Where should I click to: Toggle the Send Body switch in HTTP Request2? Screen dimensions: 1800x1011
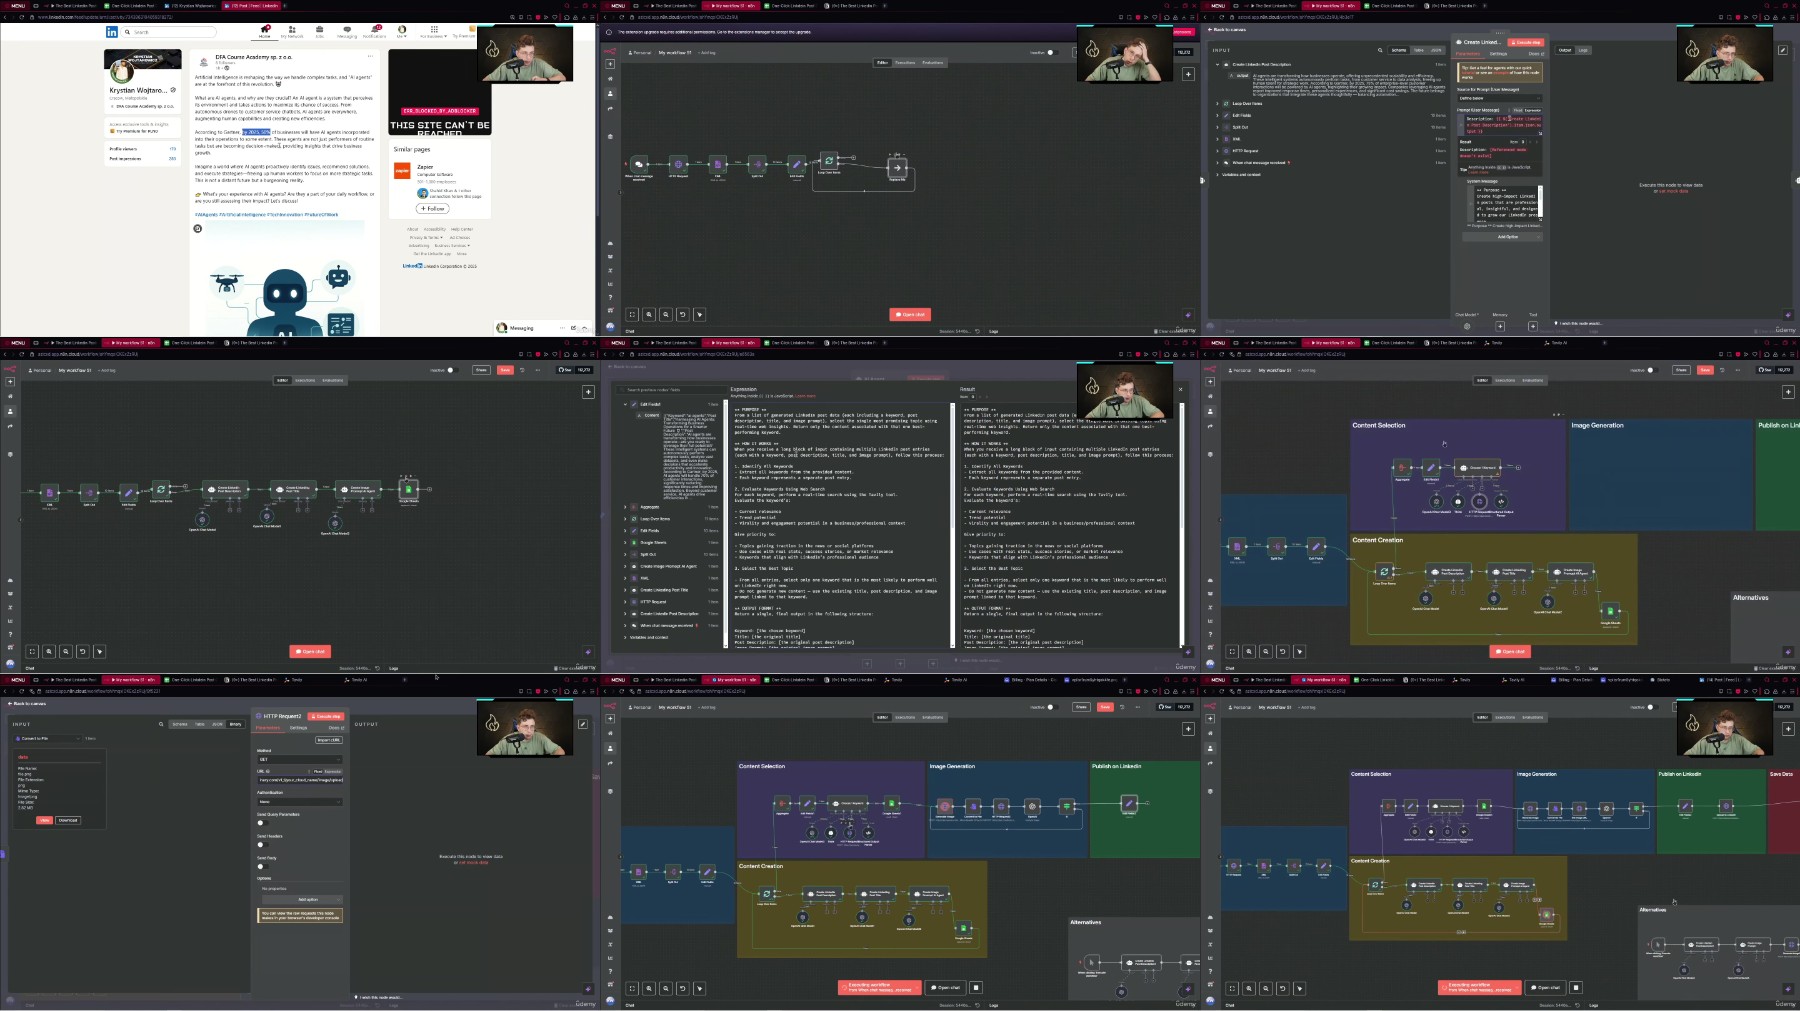pos(263,867)
